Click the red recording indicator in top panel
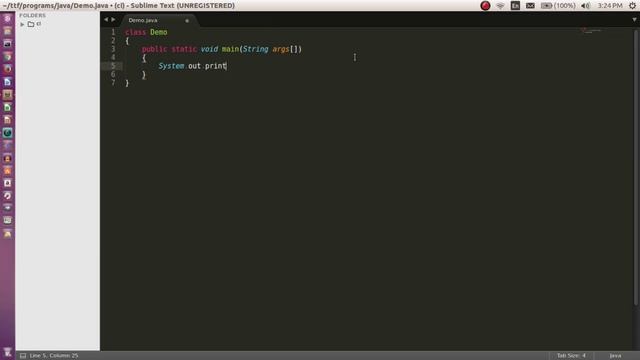 [x=485, y=6]
